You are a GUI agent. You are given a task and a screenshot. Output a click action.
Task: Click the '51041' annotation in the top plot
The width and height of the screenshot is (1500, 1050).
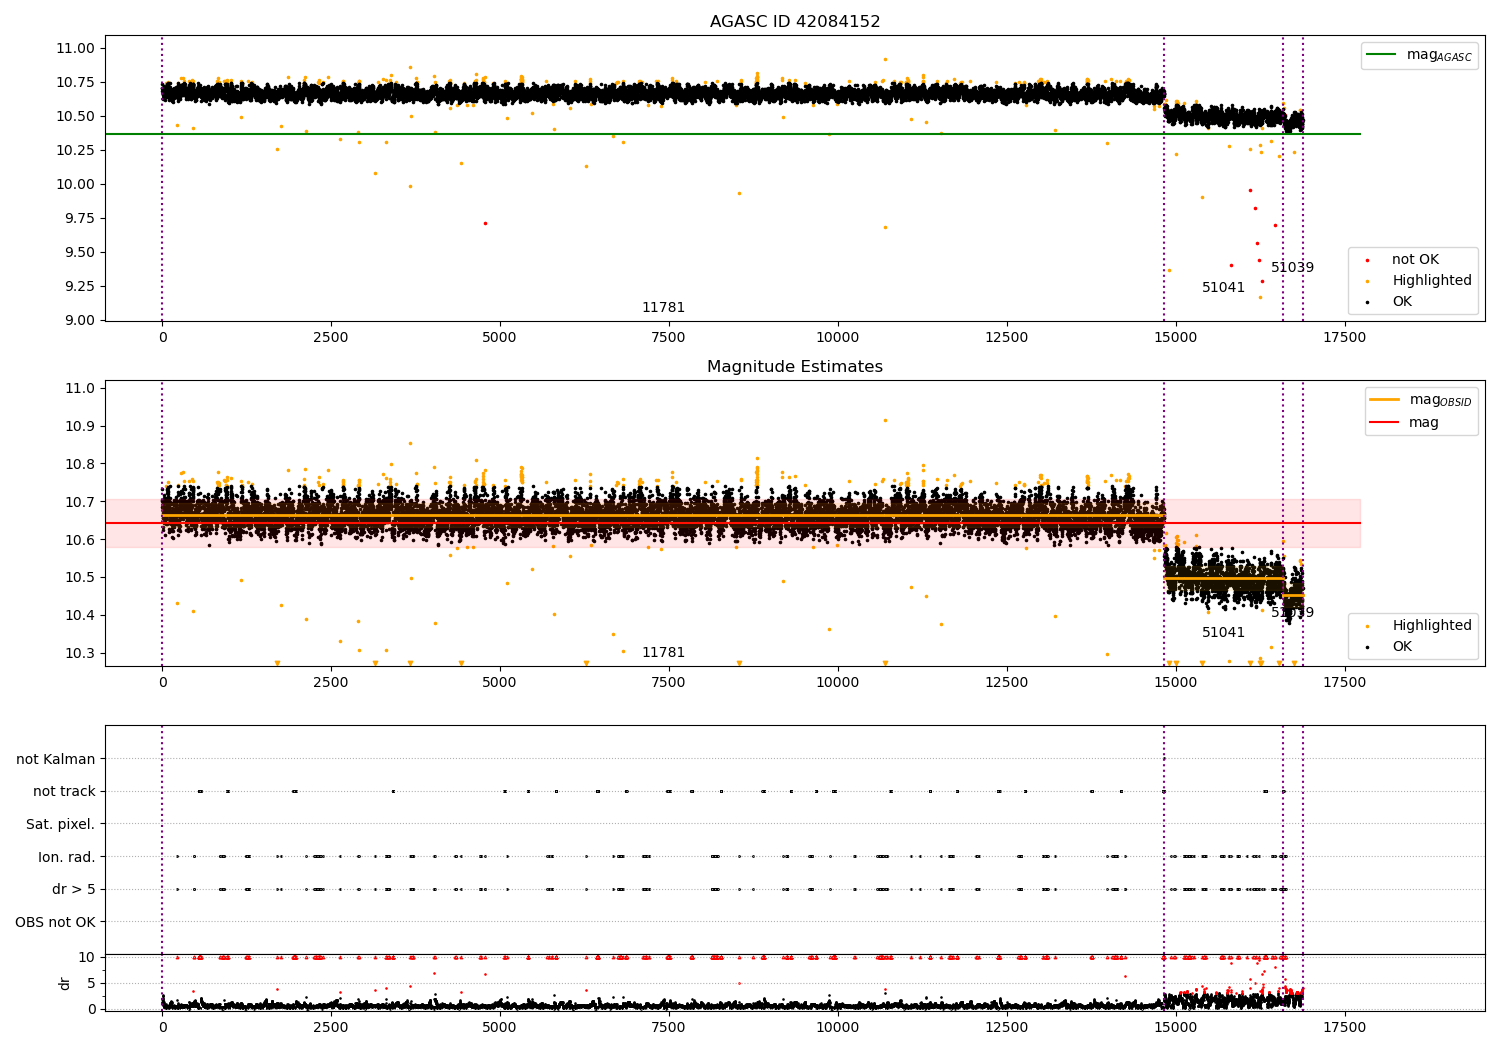pos(1223,288)
